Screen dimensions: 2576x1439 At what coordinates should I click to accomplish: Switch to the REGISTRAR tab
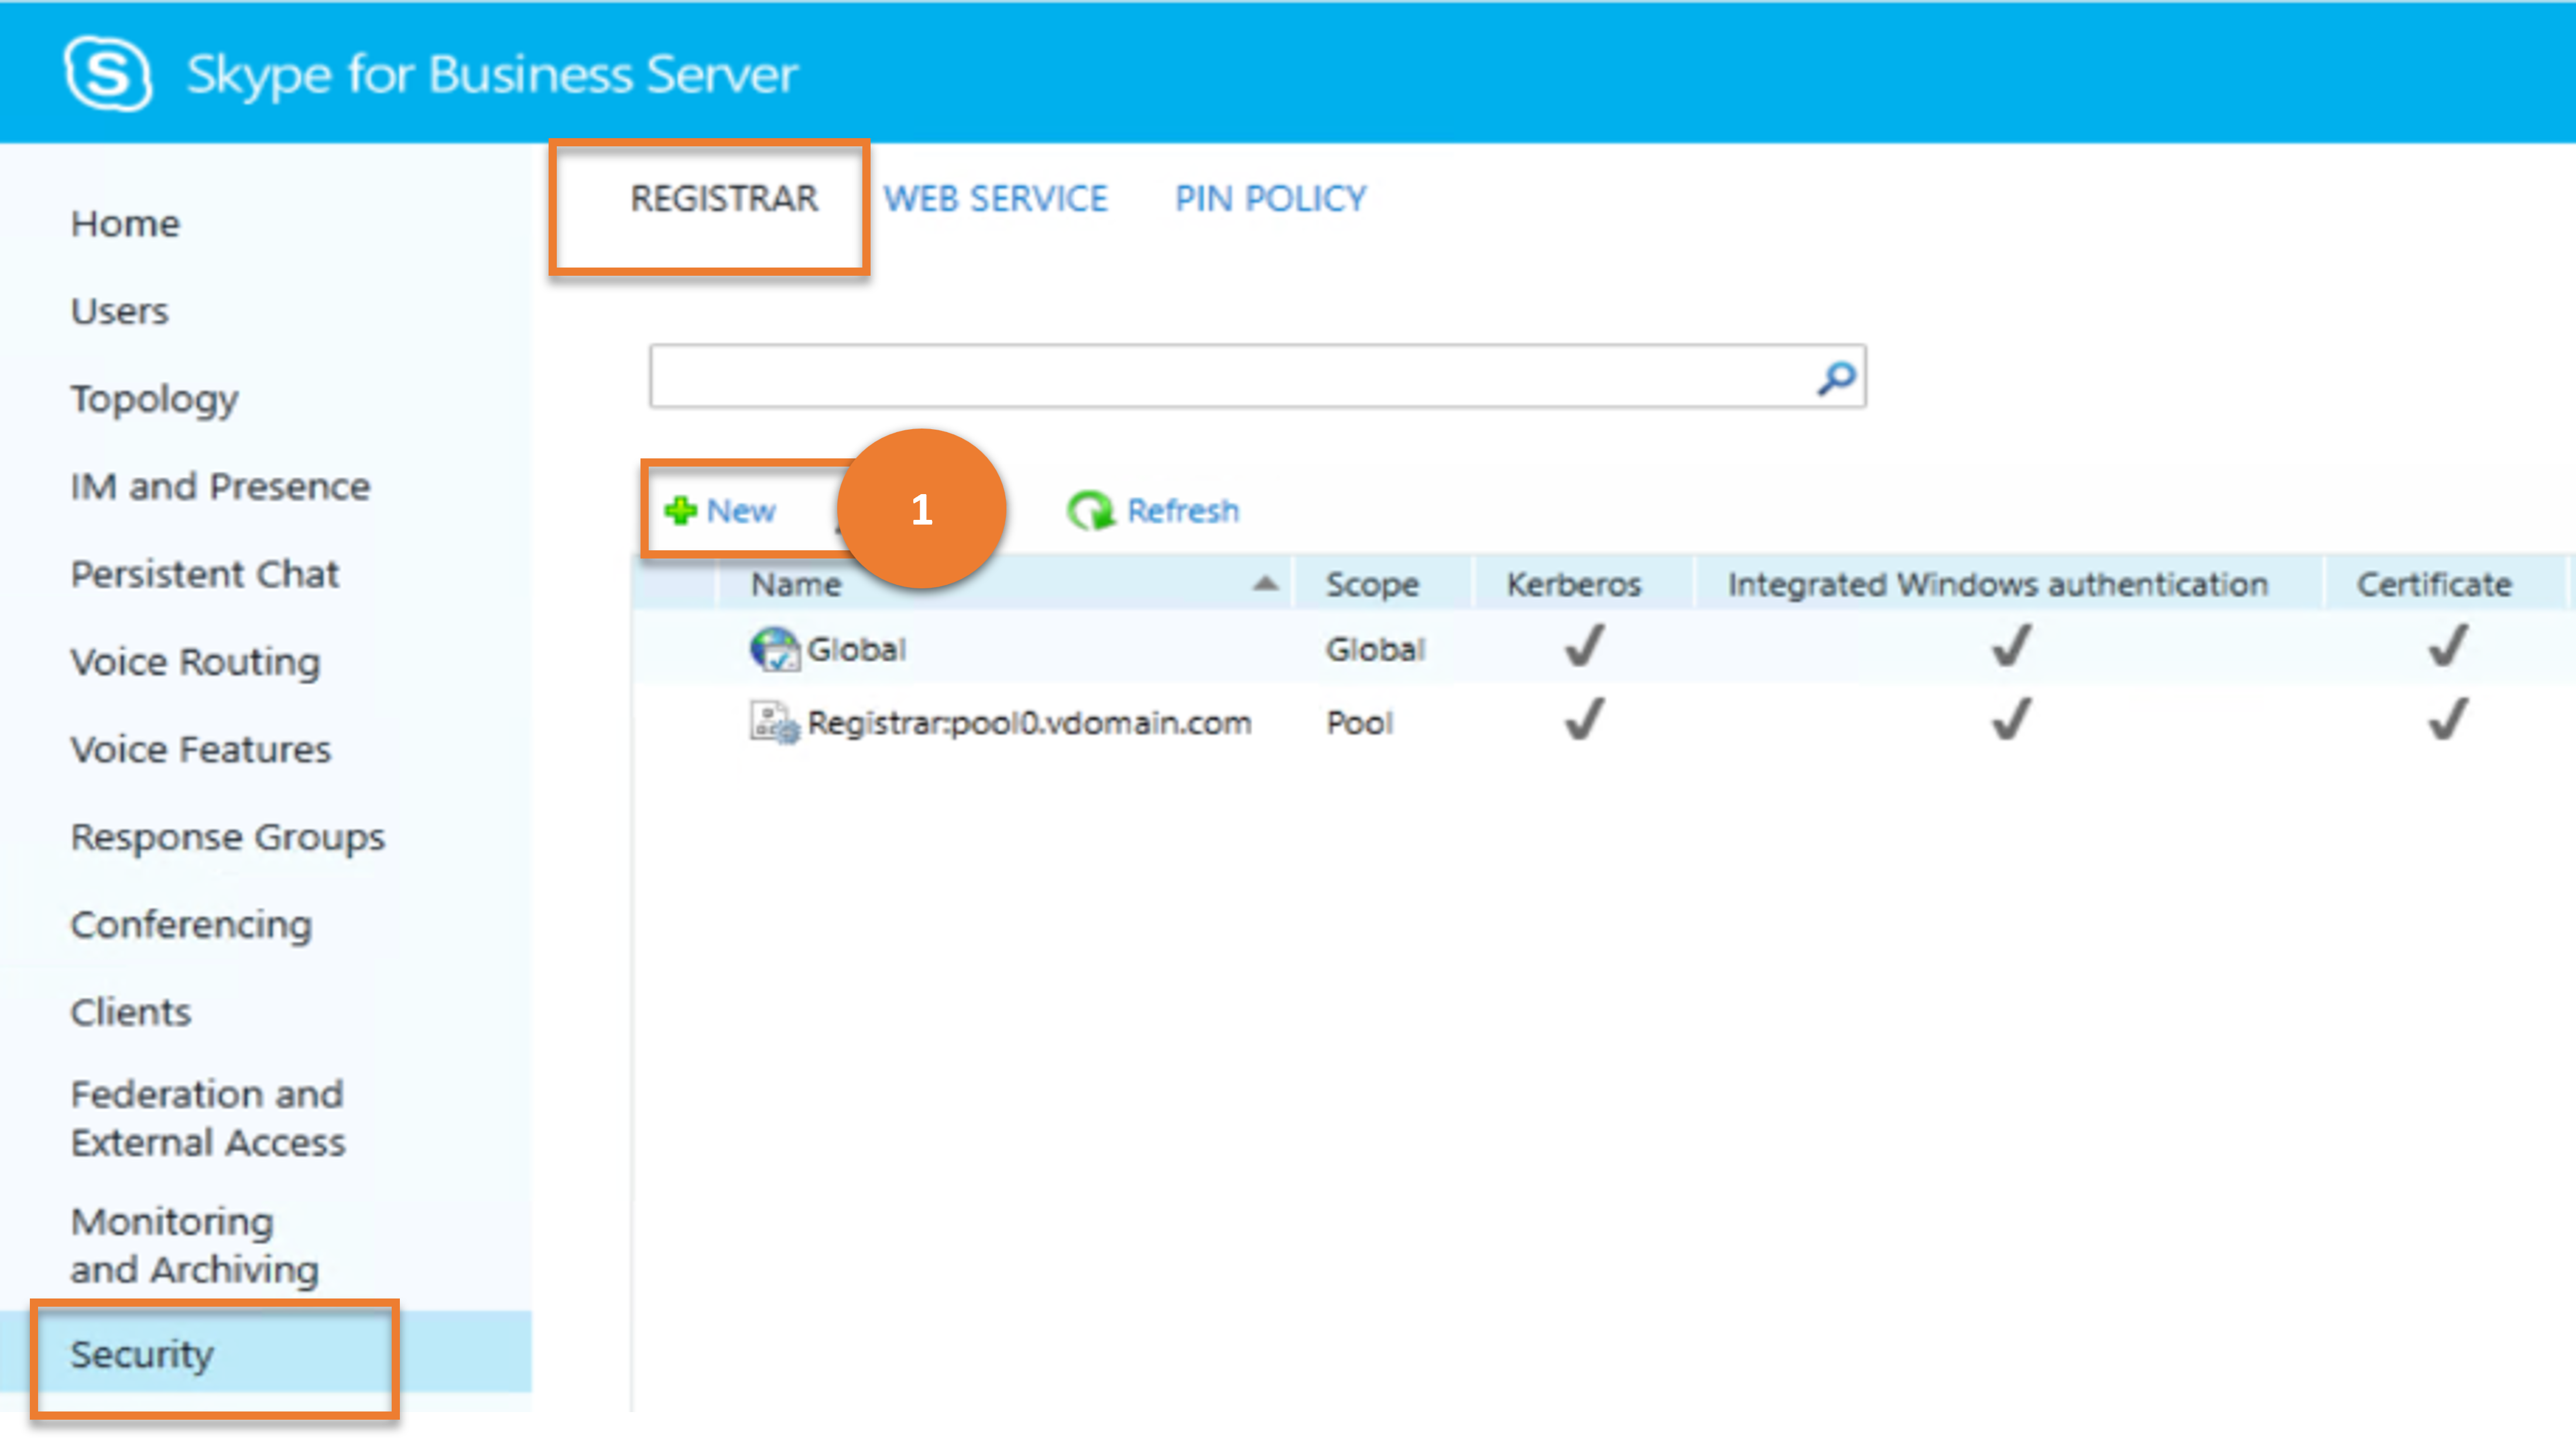pos(724,198)
